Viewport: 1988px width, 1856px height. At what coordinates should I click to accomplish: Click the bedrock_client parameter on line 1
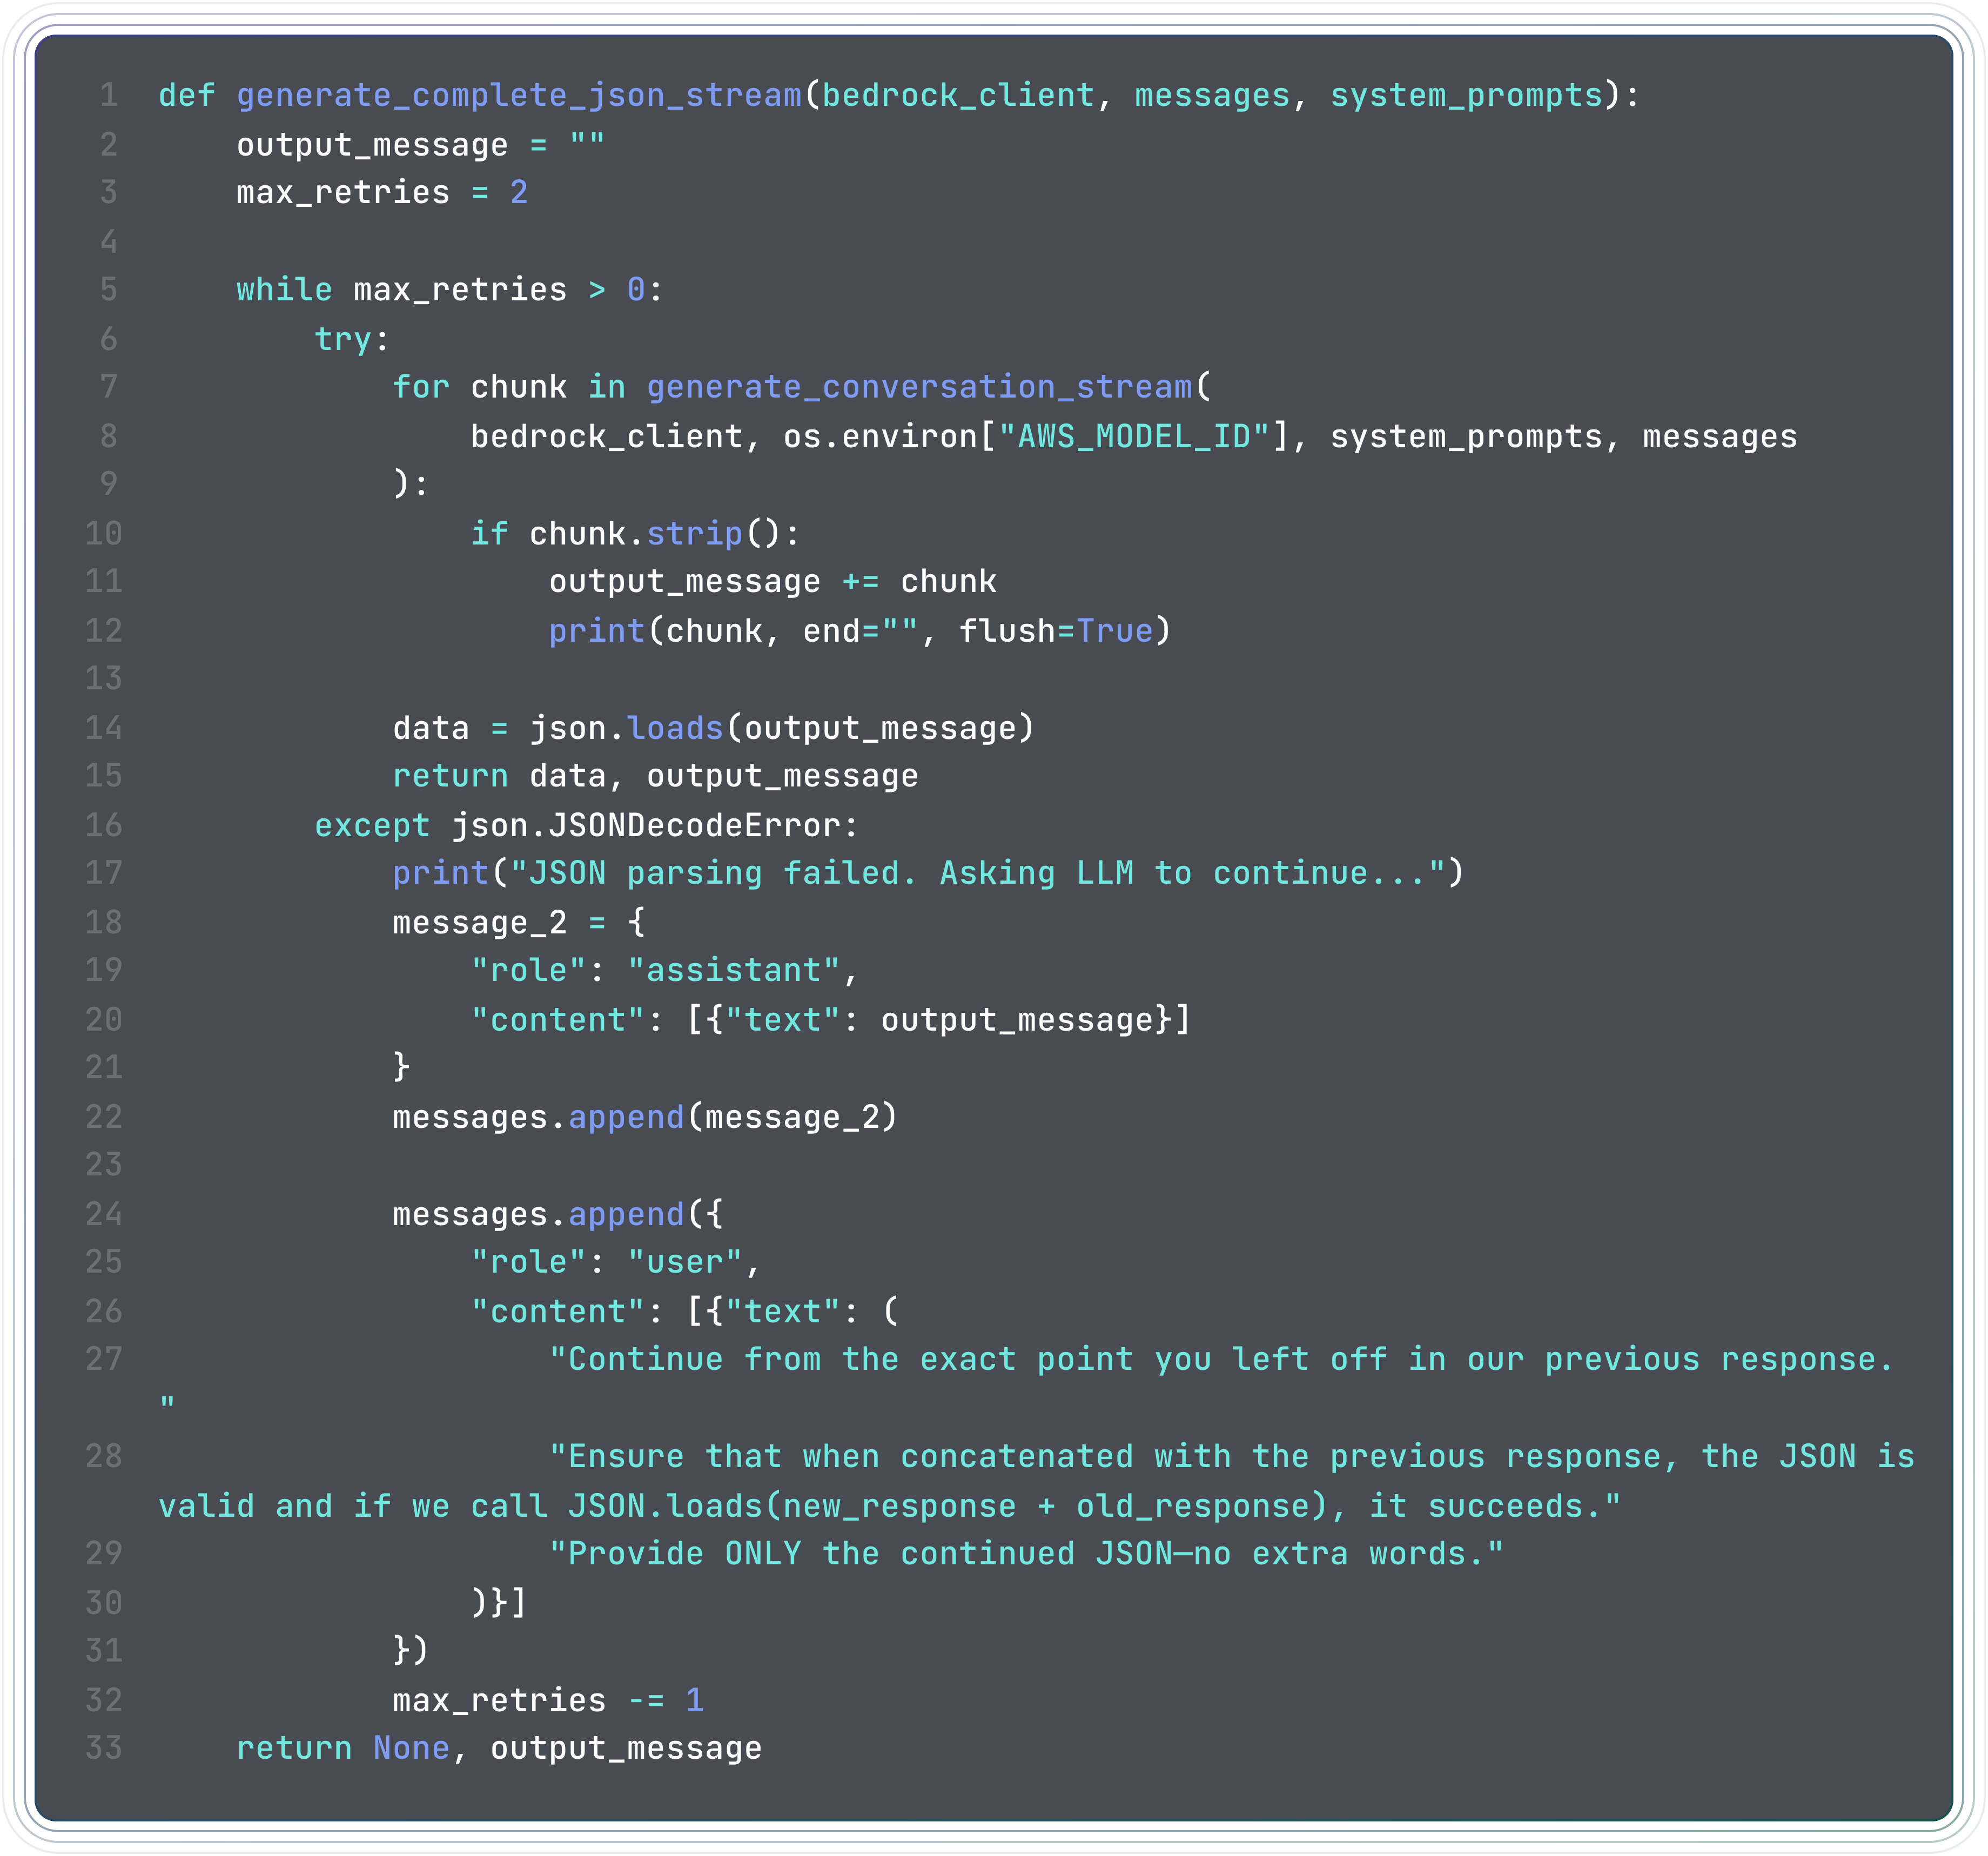click(958, 95)
